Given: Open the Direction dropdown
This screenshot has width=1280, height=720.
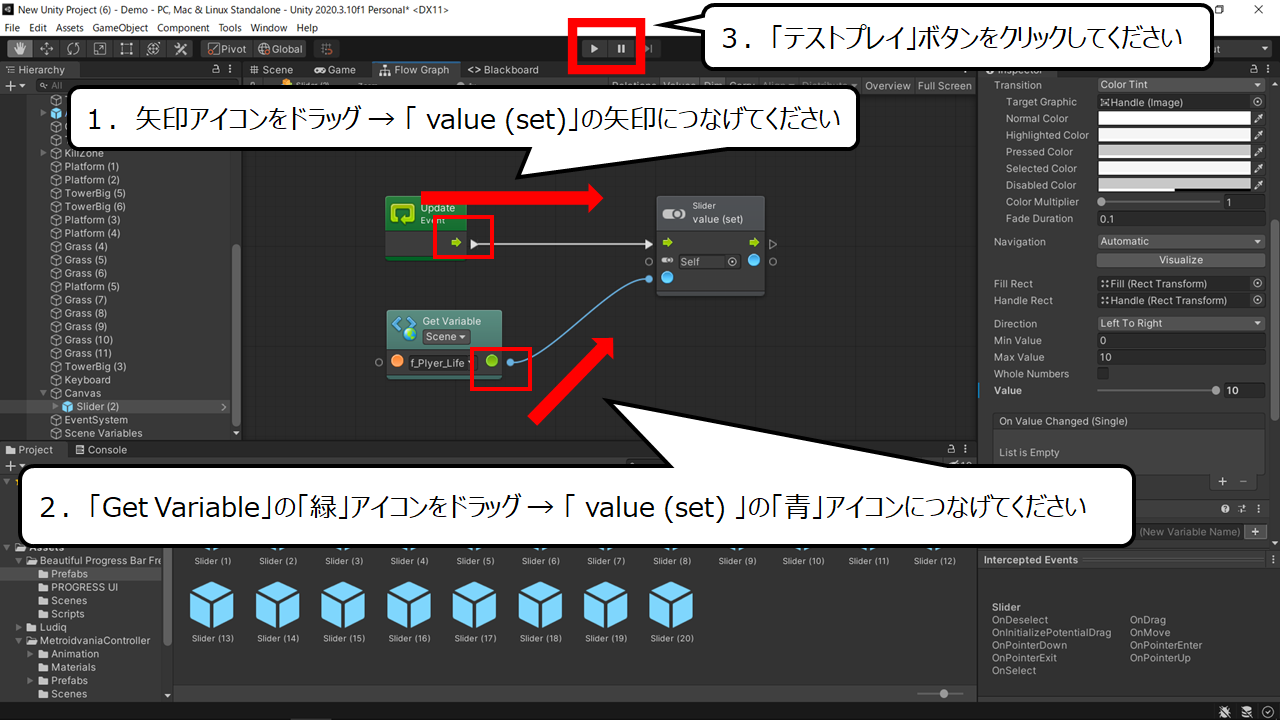Looking at the screenshot, I should point(1182,323).
